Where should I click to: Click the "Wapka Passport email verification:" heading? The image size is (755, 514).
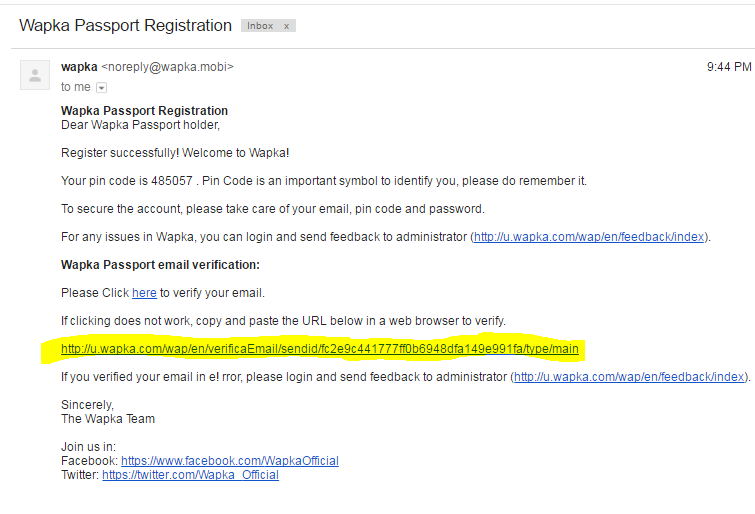point(160,265)
